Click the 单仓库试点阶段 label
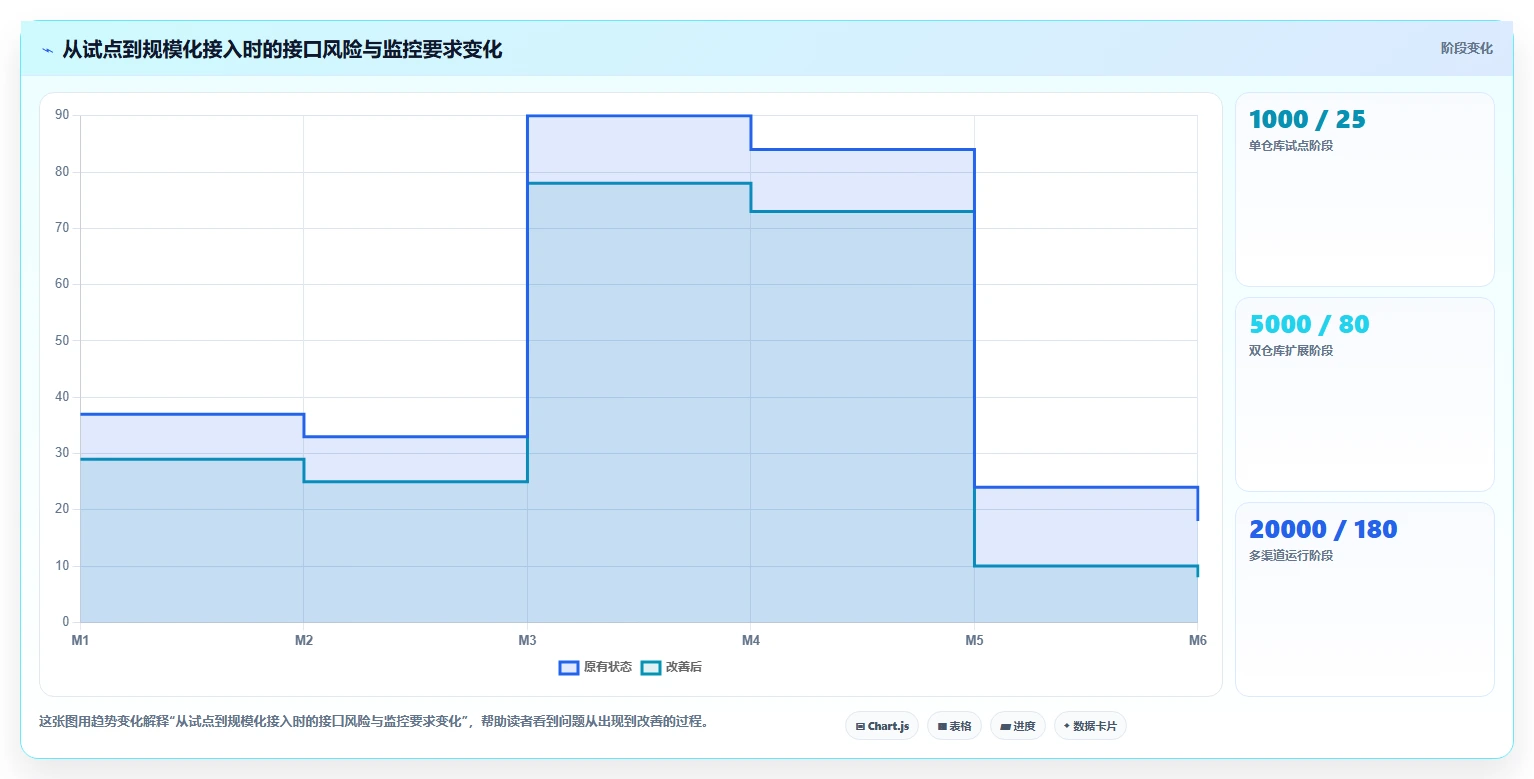Screen dimensions: 1534x779 [x=1291, y=146]
